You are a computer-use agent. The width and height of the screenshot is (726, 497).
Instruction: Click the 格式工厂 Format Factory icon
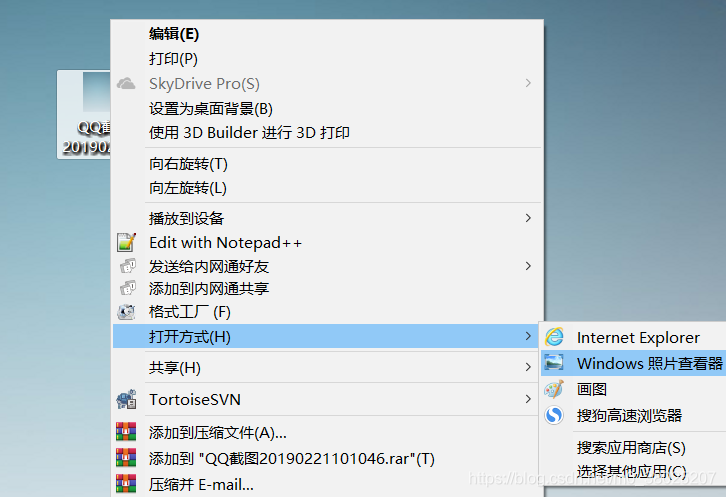126,312
